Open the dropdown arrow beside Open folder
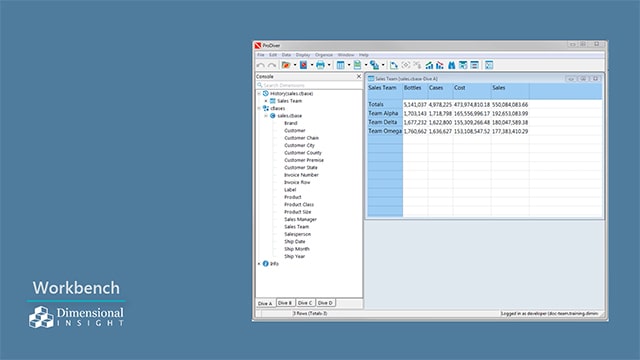The width and height of the screenshot is (640, 360). pyautogui.click(x=295, y=65)
